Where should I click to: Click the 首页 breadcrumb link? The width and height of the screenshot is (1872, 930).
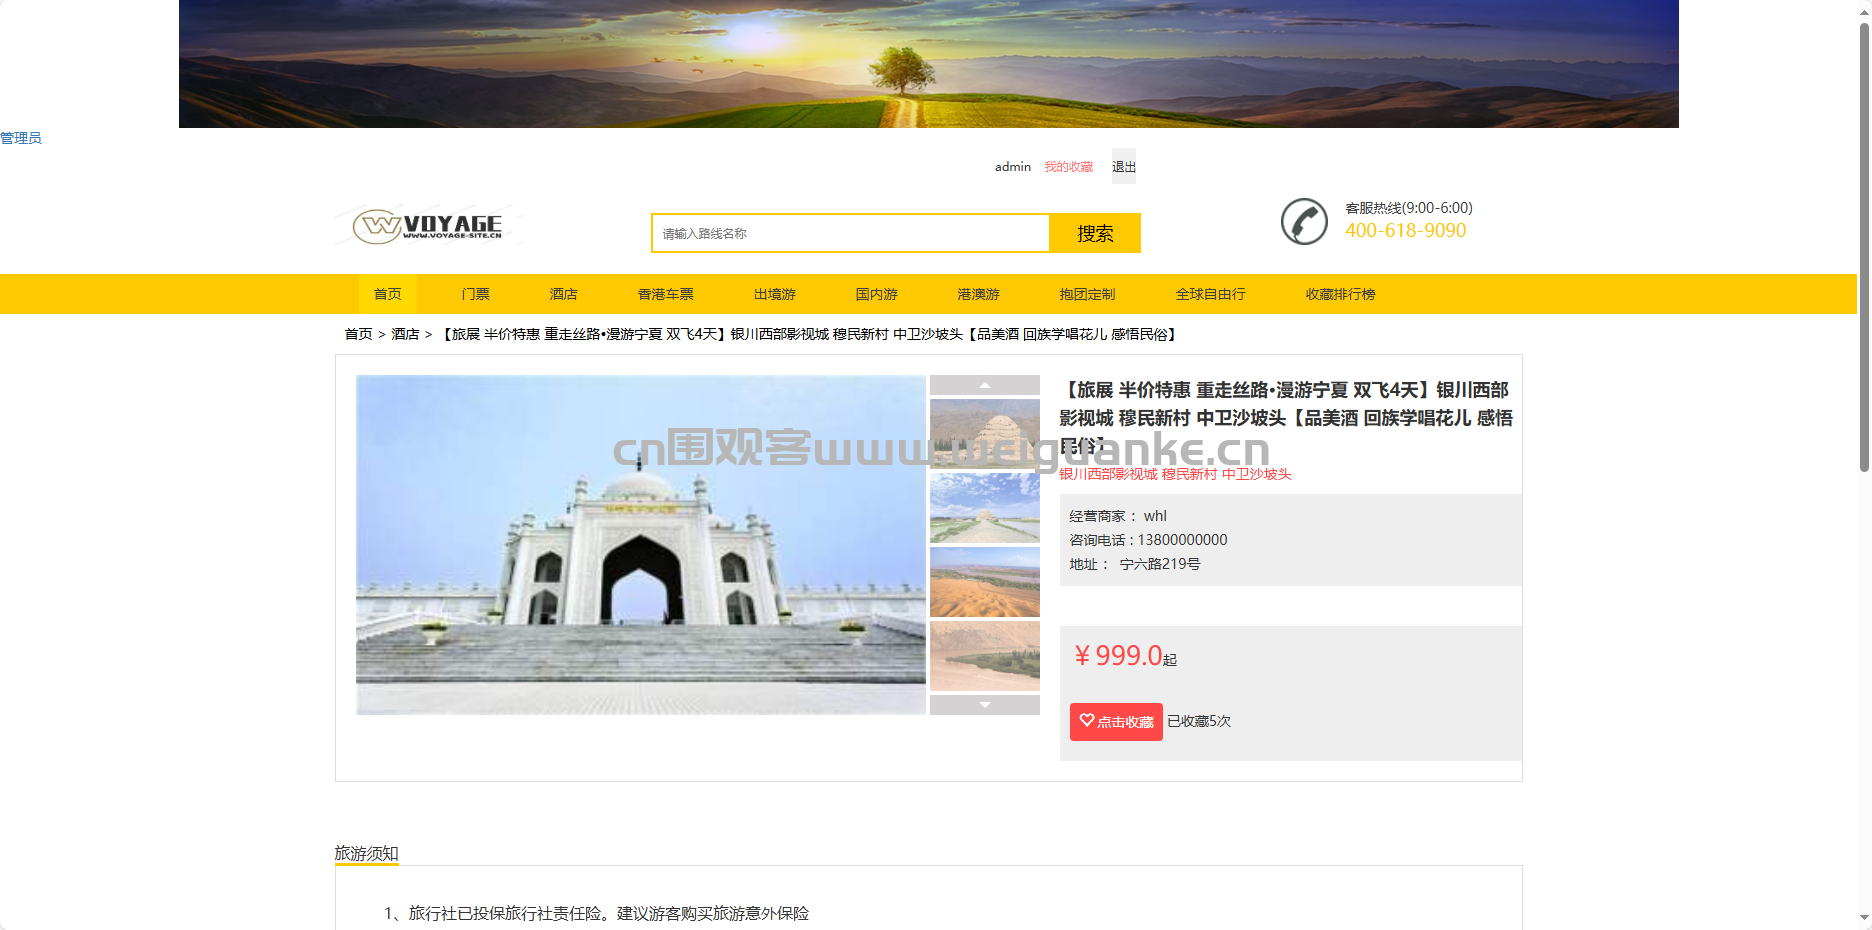358,334
